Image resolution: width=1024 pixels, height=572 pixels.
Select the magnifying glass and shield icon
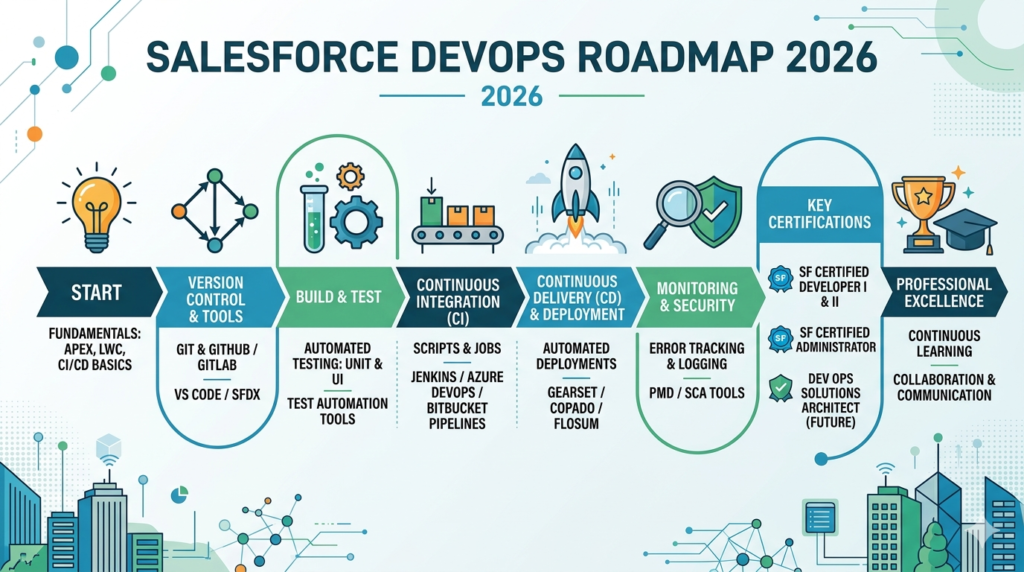click(x=692, y=212)
